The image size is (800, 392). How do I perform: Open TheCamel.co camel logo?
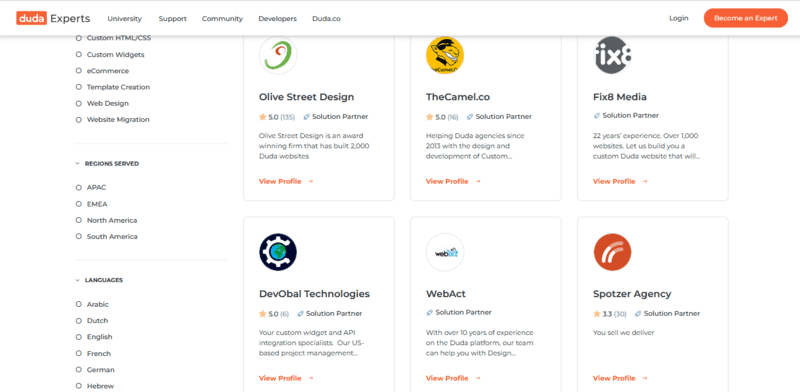(445, 55)
